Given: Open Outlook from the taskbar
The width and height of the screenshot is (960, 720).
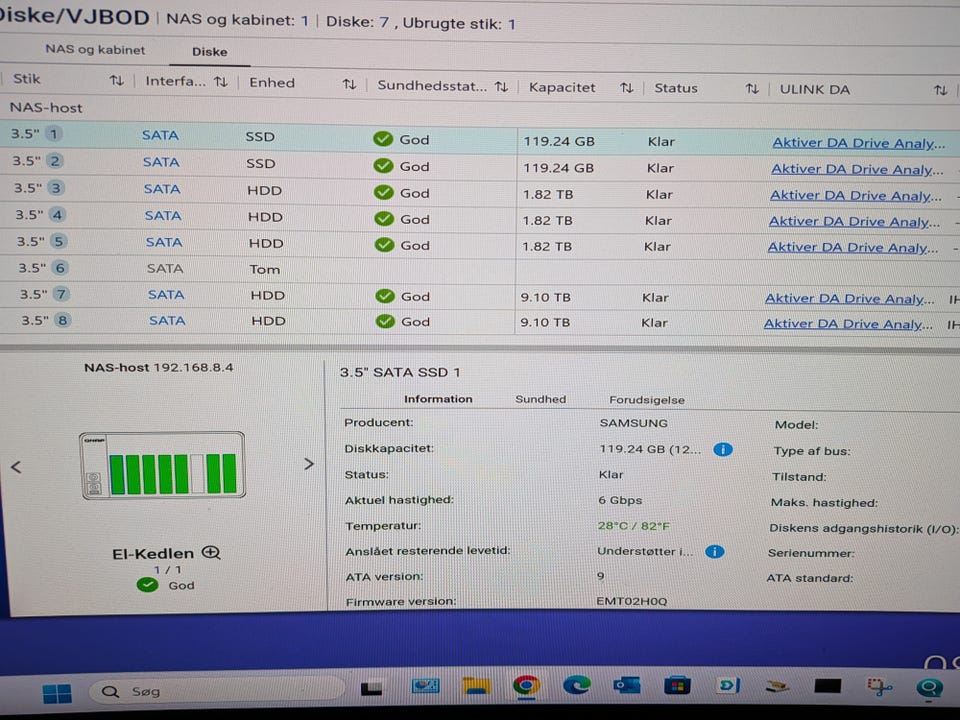Looking at the screenshot, I should [627, 686].
